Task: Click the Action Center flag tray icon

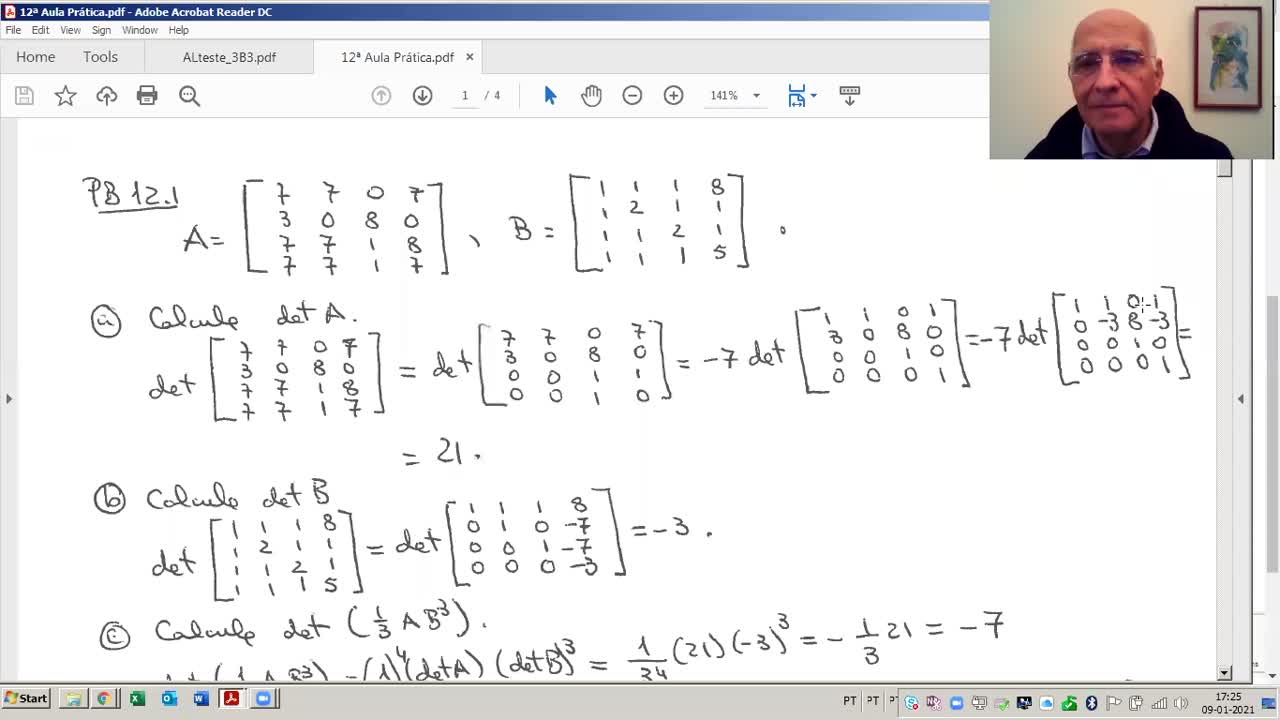Action: pyautogui.click(x=1113, y=703)
